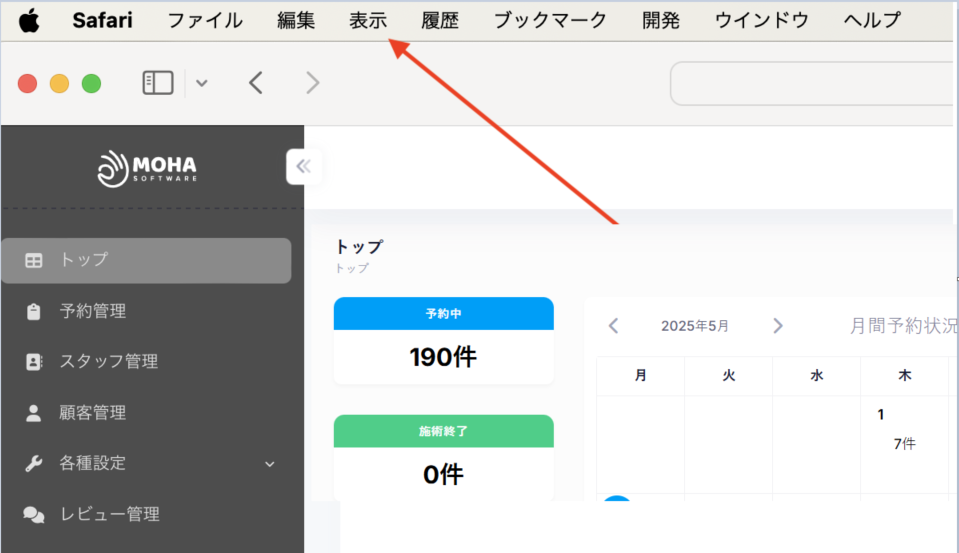Click the Safari back arrow

256,83
